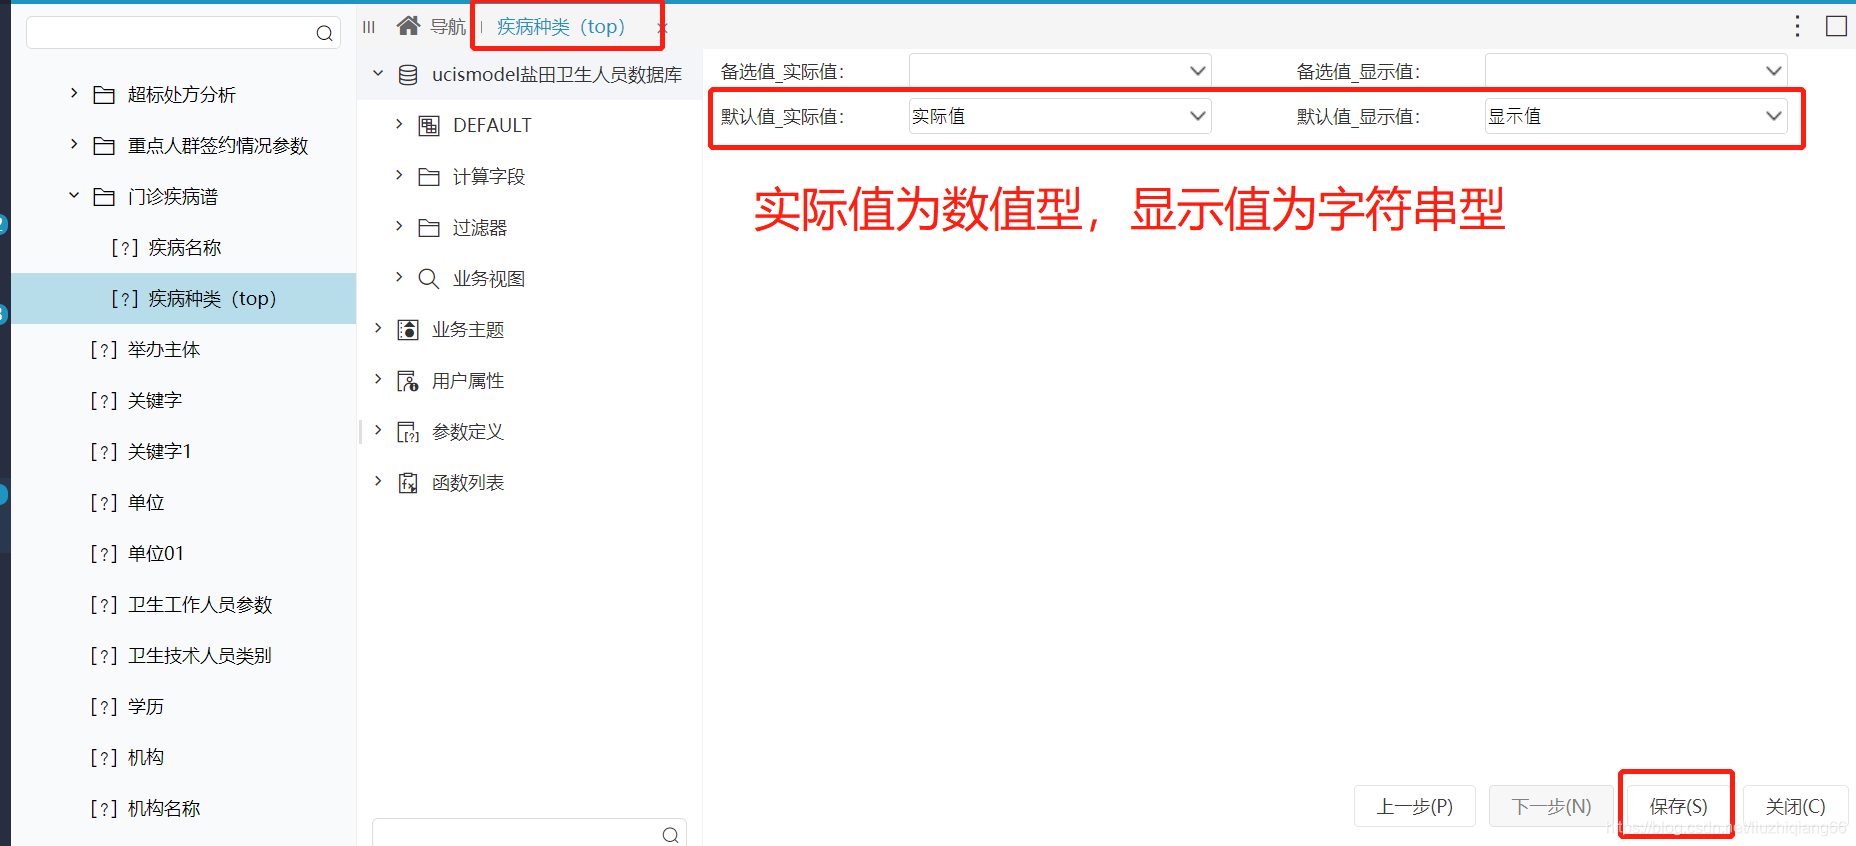Expand the 参数定义 node

378,430
